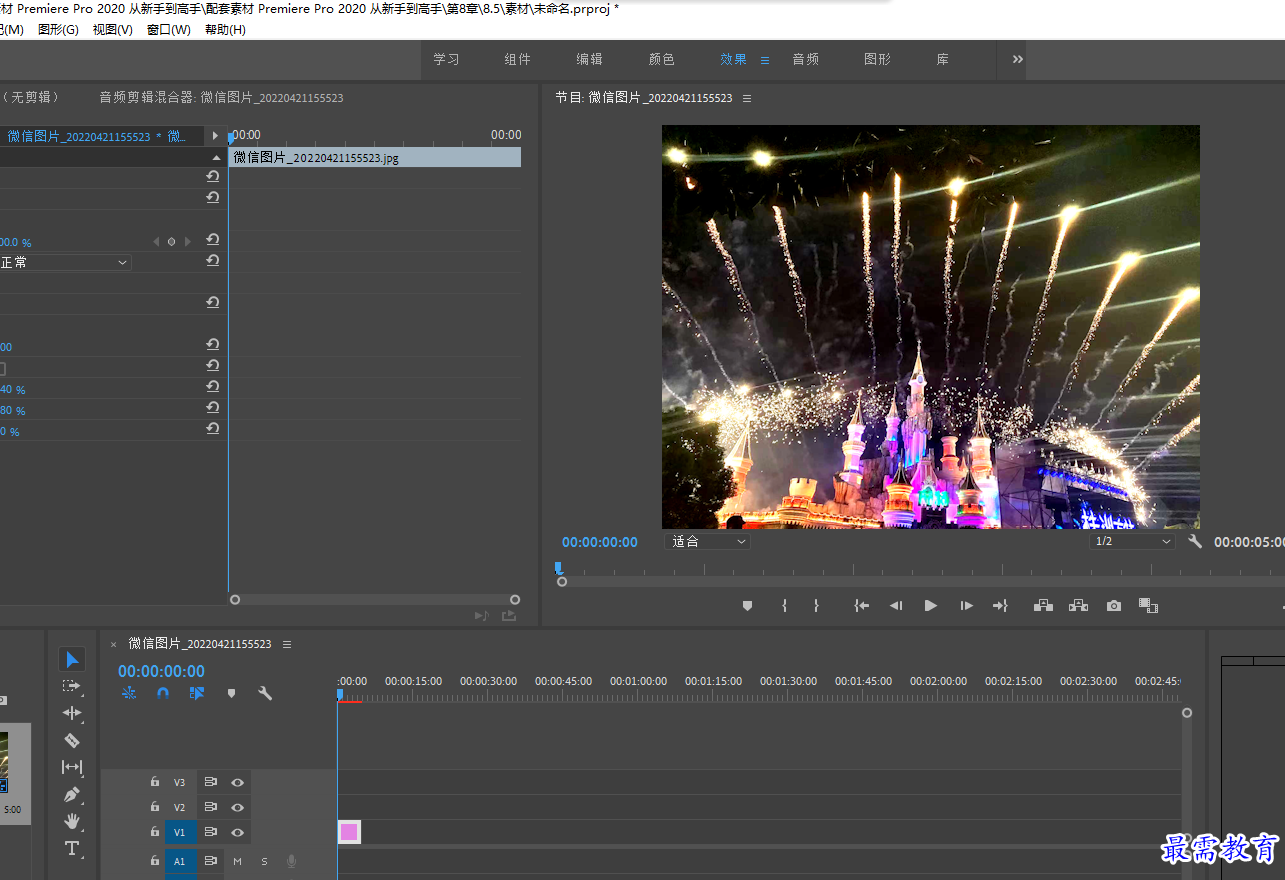The image size is (1285, 880).
Task: Select the Slip tool
Action: [72, 767]
